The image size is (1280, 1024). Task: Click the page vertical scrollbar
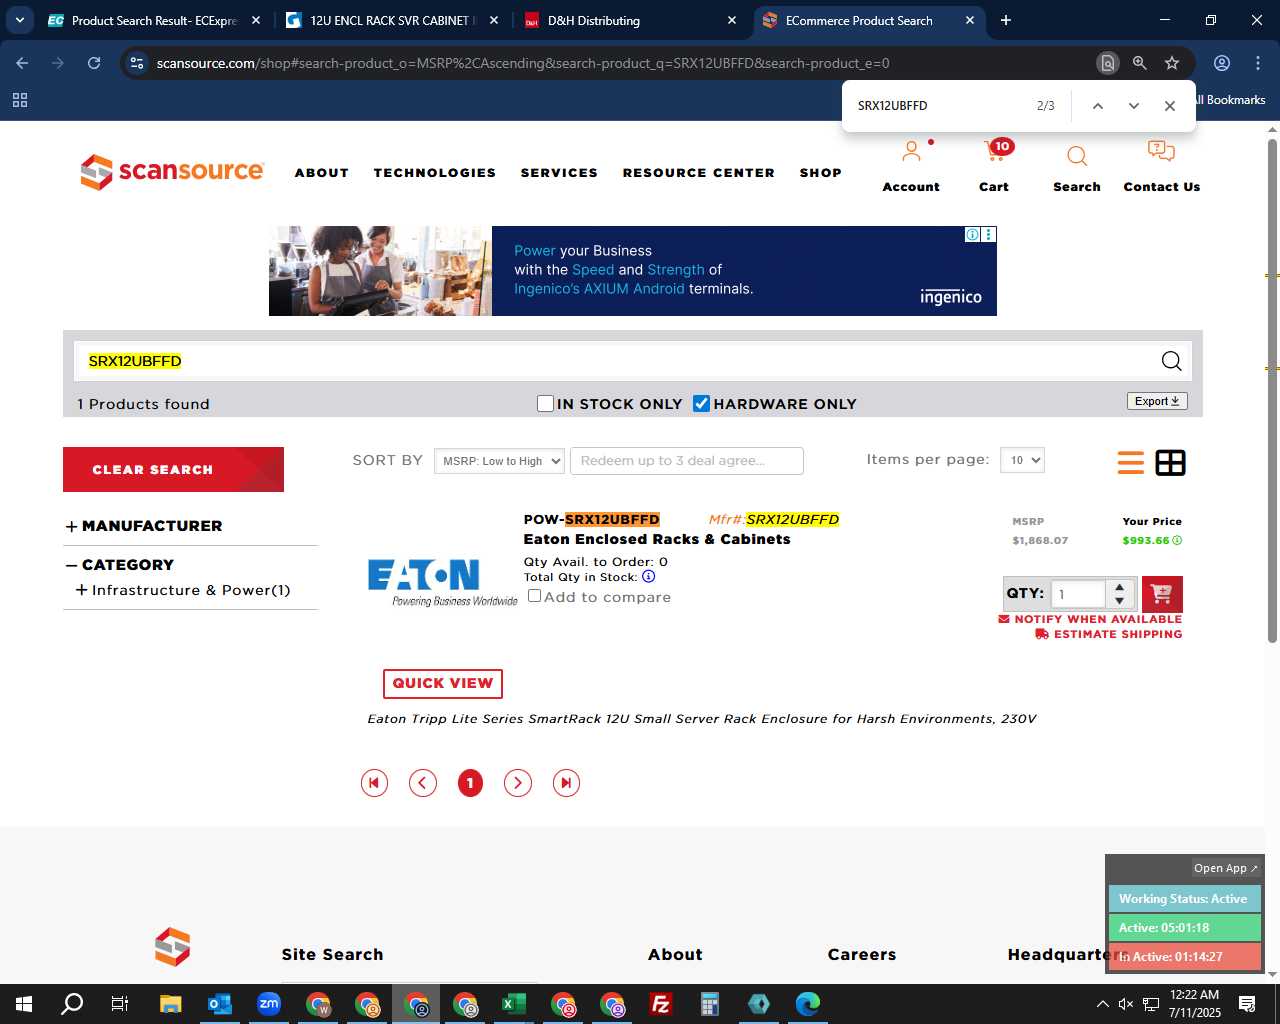1272,390
